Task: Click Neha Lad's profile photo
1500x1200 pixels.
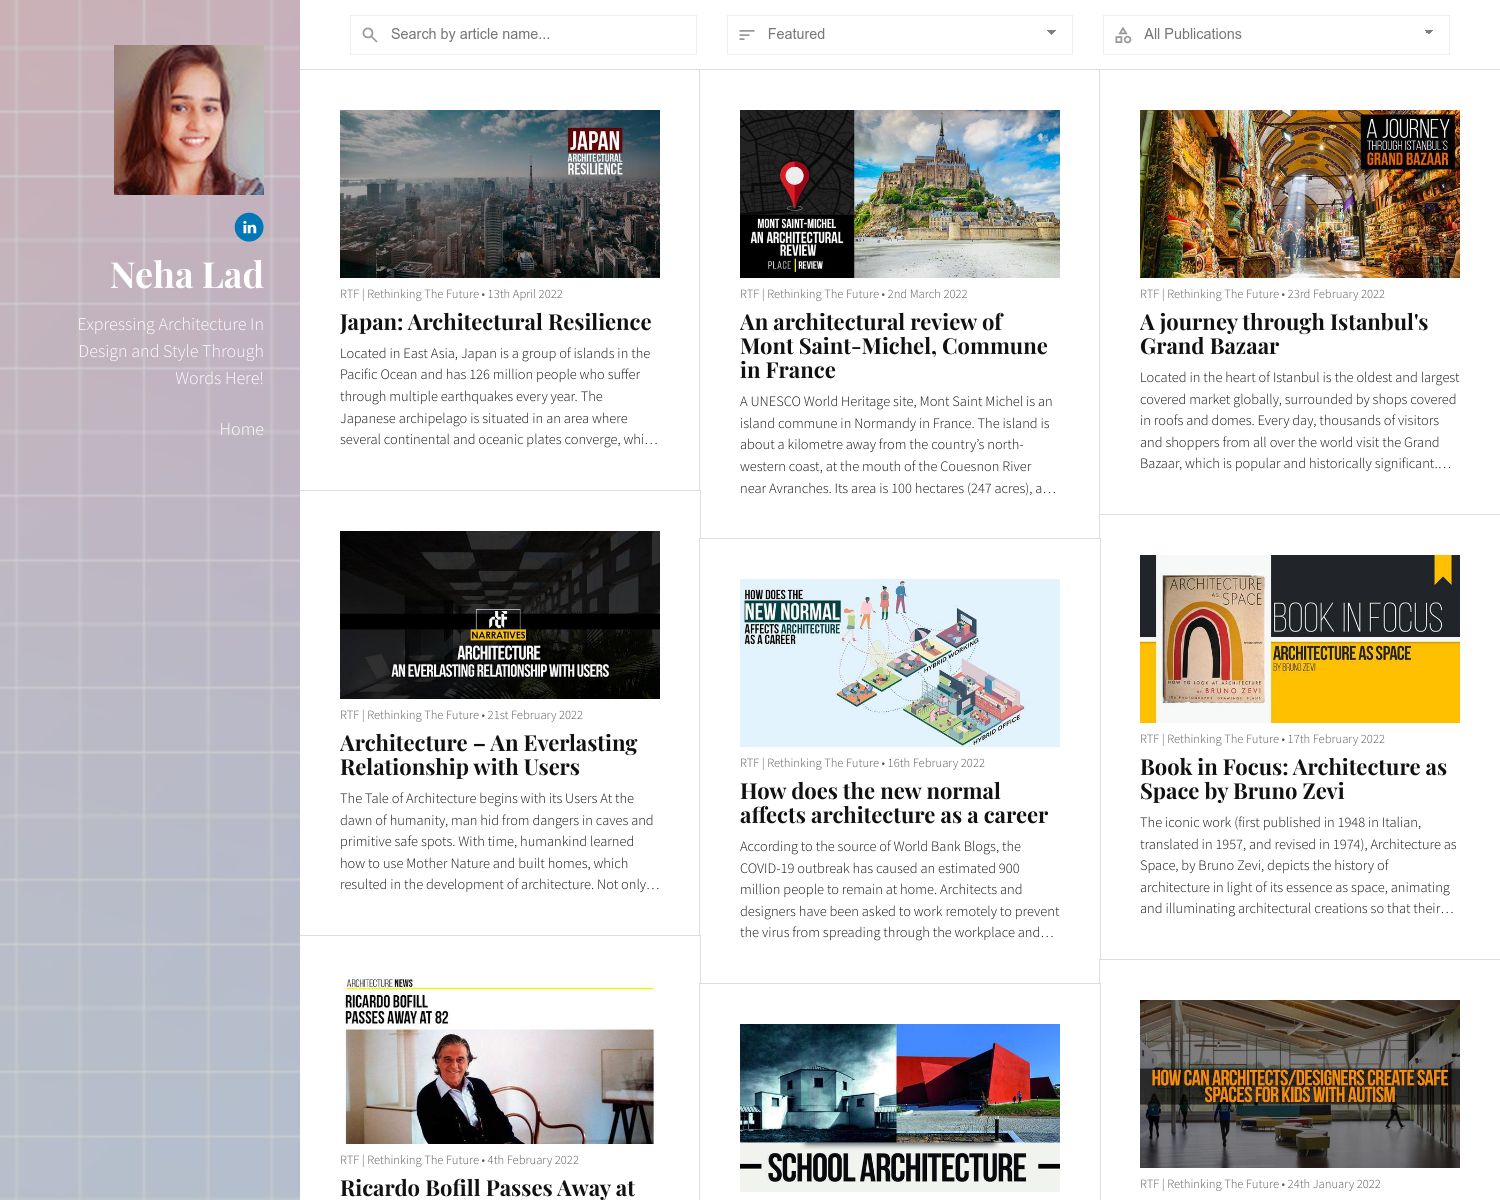Action: point(189,120)
